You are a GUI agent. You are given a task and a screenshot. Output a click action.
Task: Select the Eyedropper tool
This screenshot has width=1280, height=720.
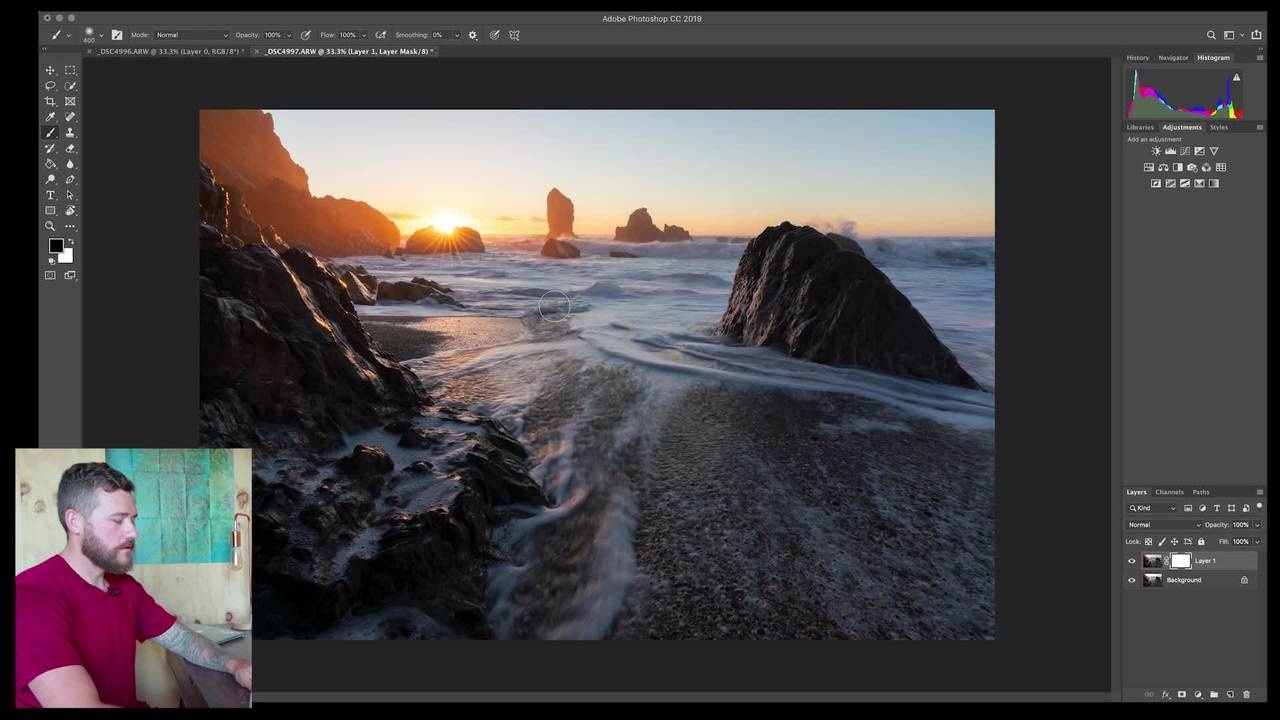[x=50, y=117]
